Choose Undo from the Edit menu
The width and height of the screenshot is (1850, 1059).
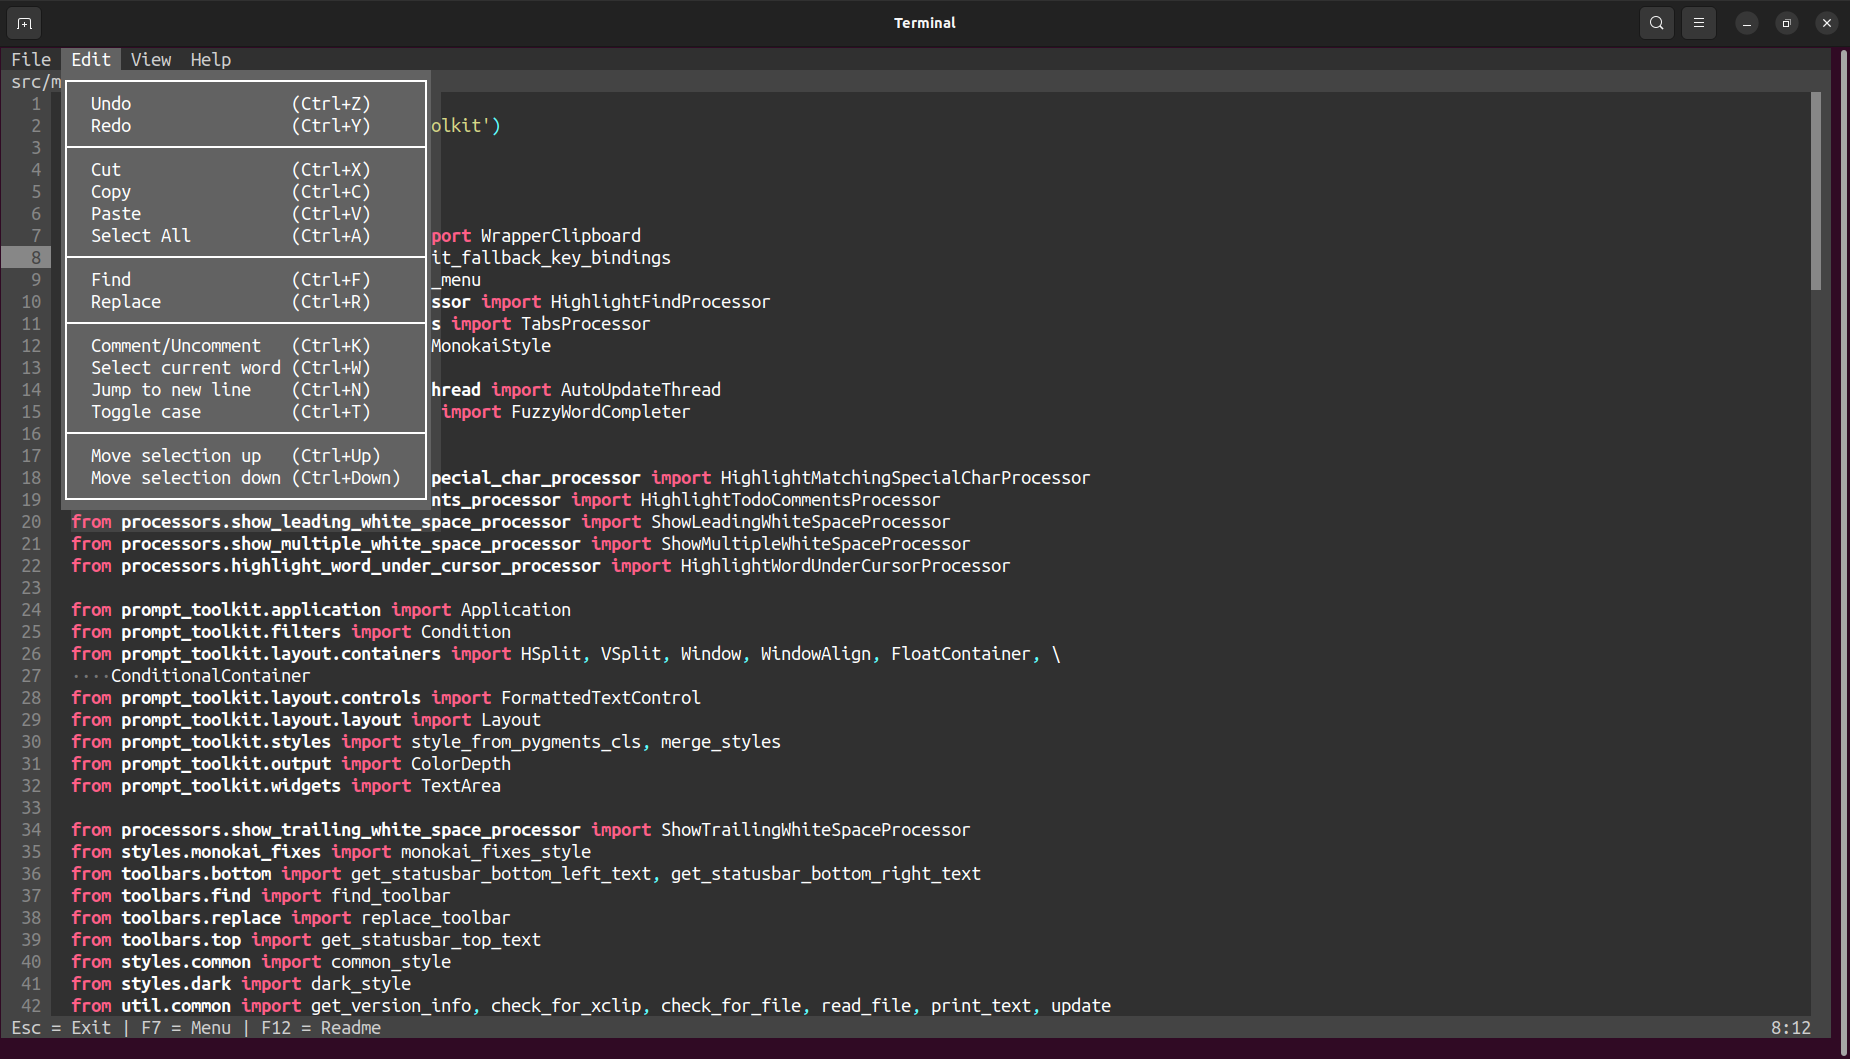click(x=111, y=104)
